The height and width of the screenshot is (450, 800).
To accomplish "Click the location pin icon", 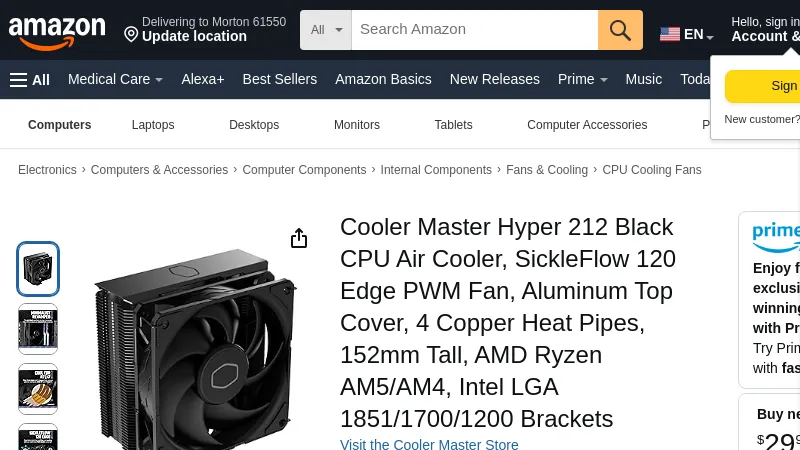I will pyautogui.click(x=131, y=35).
